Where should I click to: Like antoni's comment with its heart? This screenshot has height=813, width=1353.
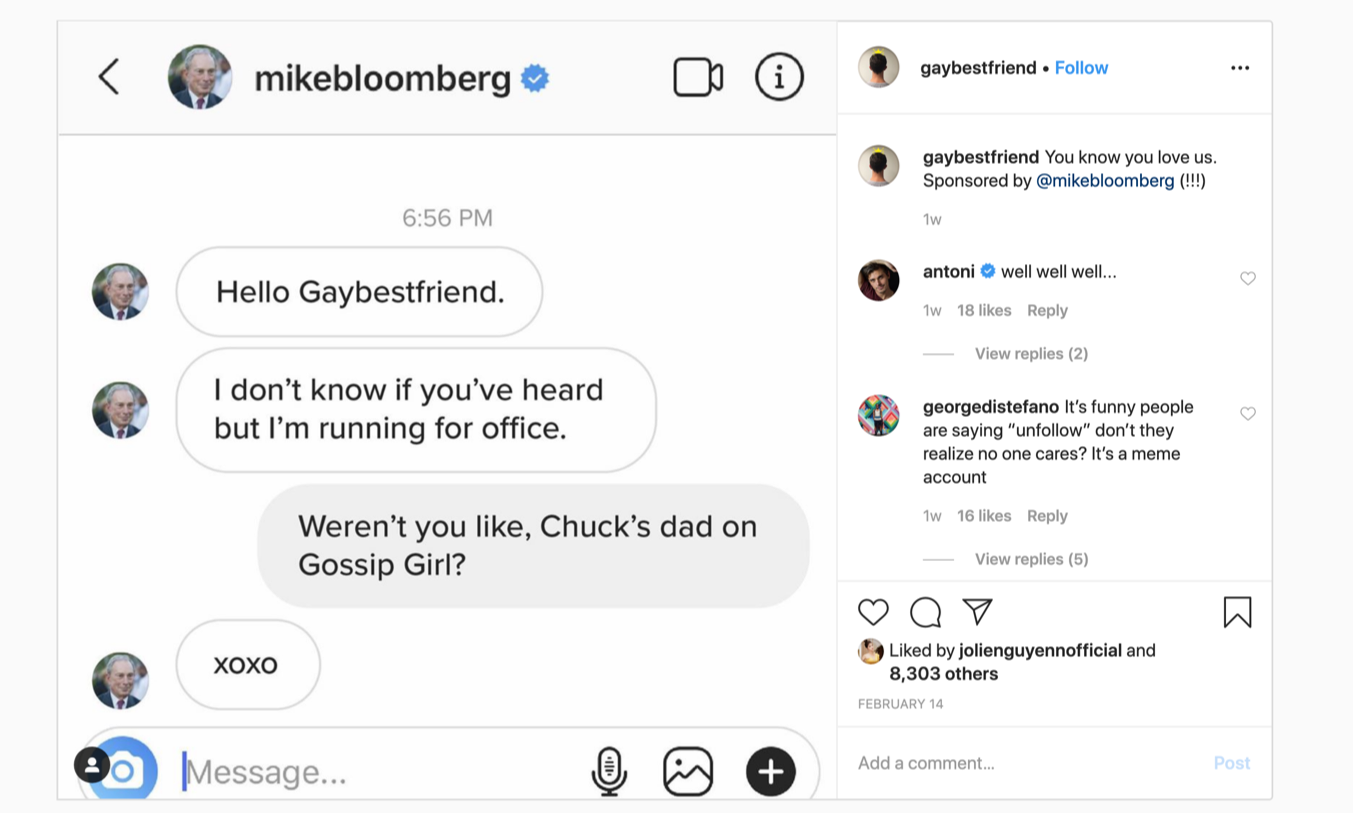tap(1247, 278)
